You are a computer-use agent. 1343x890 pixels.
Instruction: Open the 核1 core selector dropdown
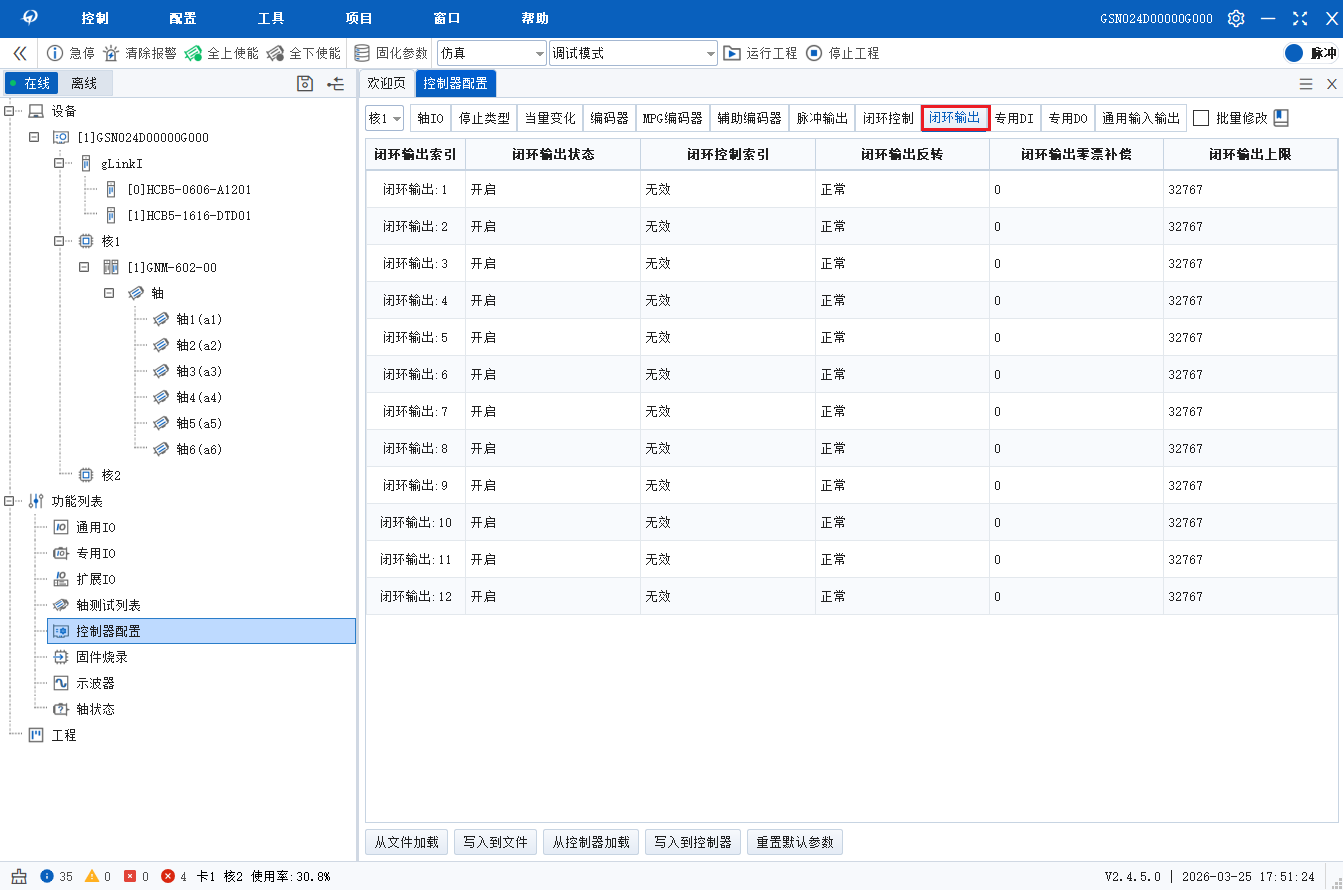(384, 118)
